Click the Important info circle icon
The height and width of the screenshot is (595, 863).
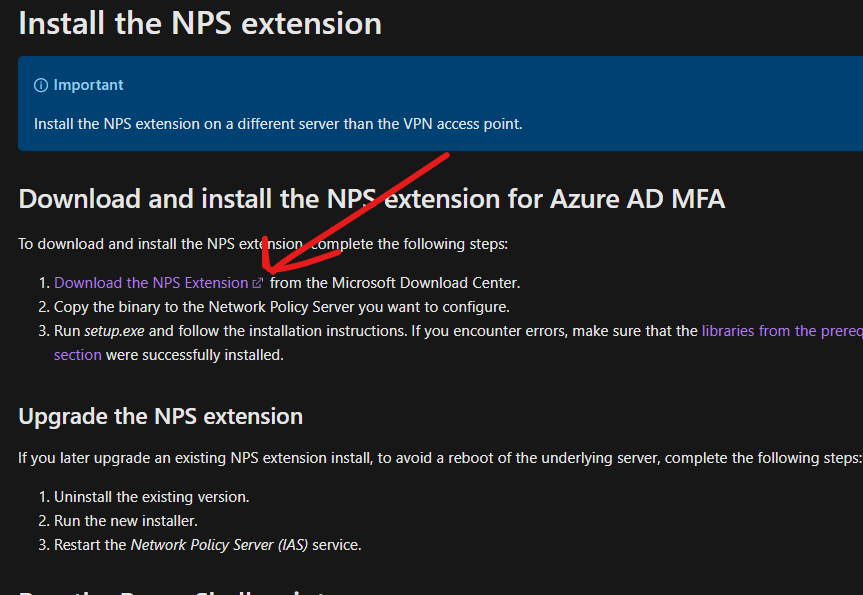click(41, 85)
